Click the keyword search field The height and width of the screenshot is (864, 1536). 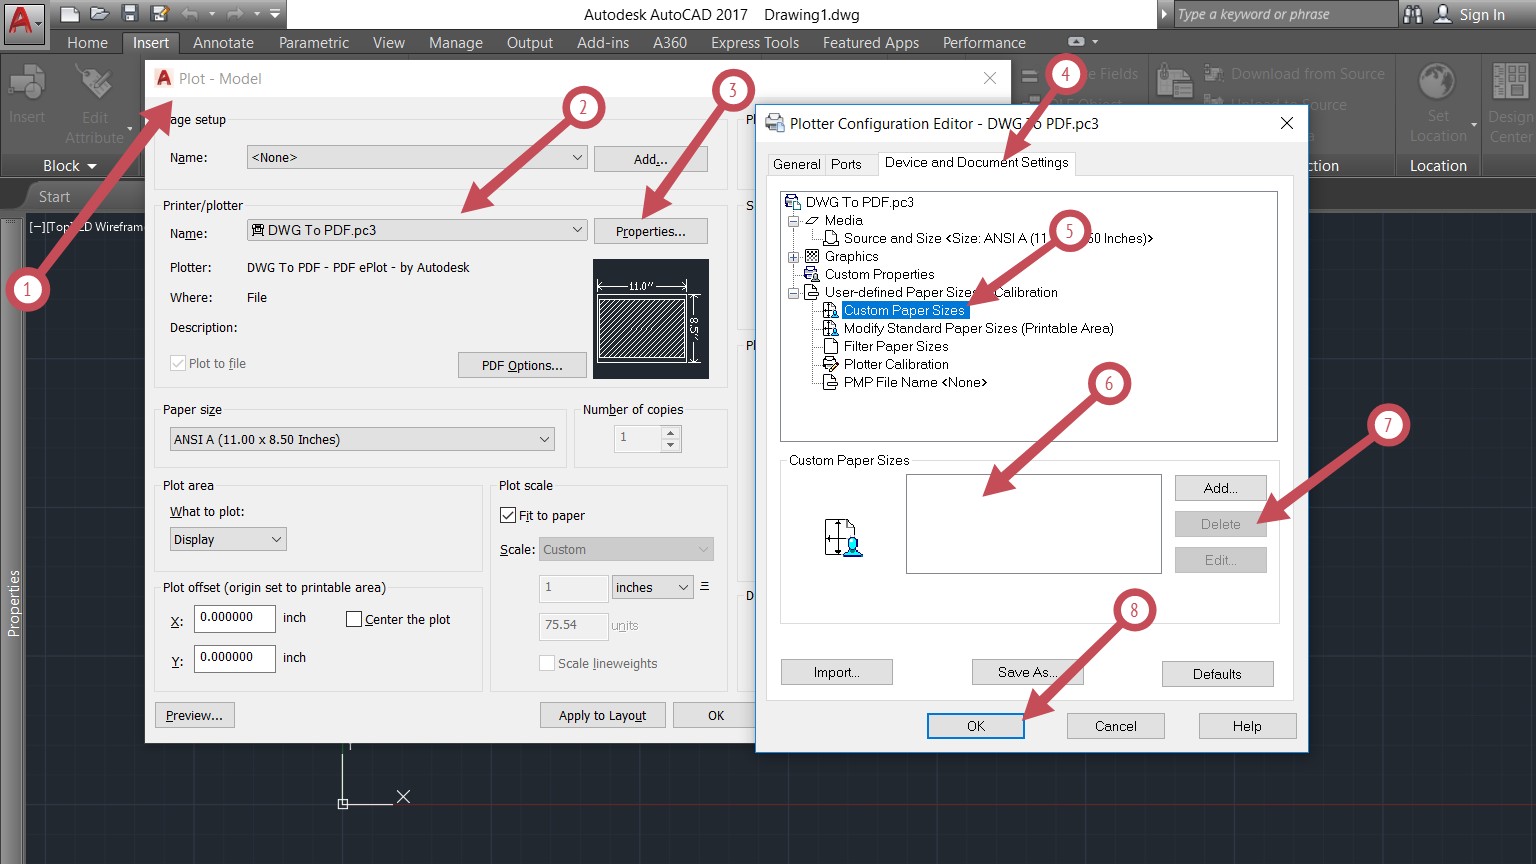click(1285, 14)
